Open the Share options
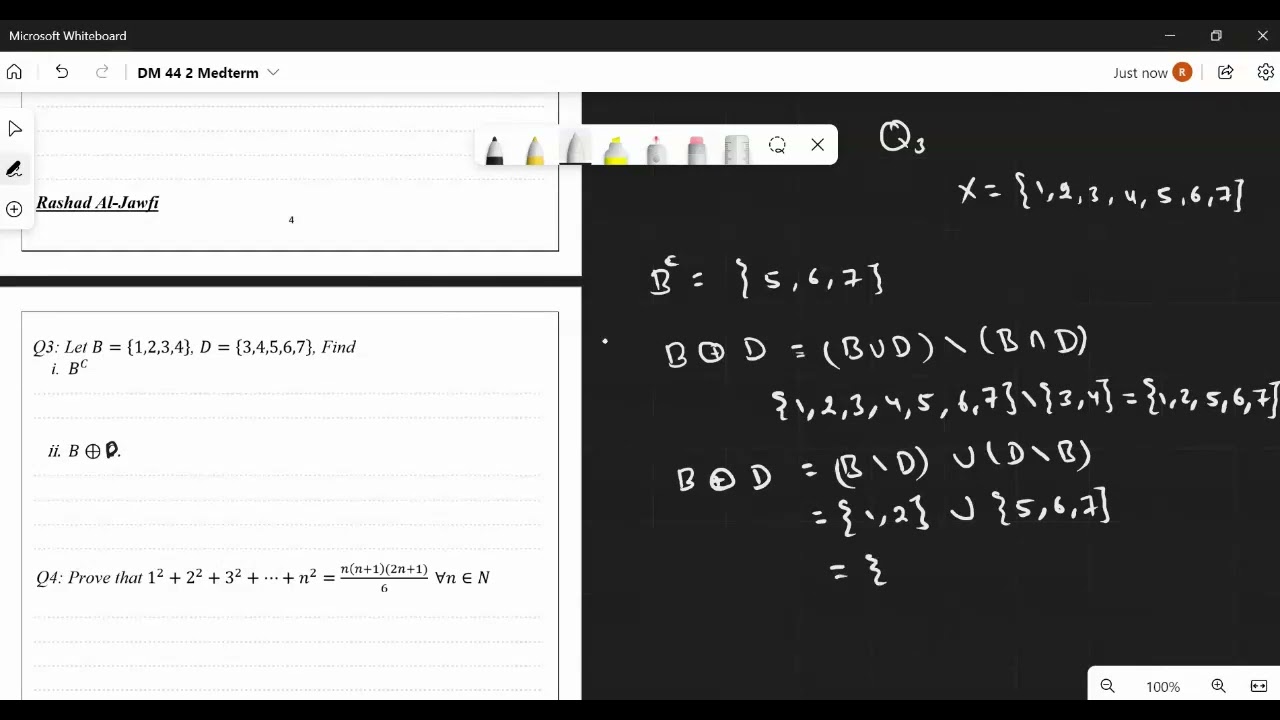Viewport: 1280px width, 720px height. click(x=1226, y=72)
